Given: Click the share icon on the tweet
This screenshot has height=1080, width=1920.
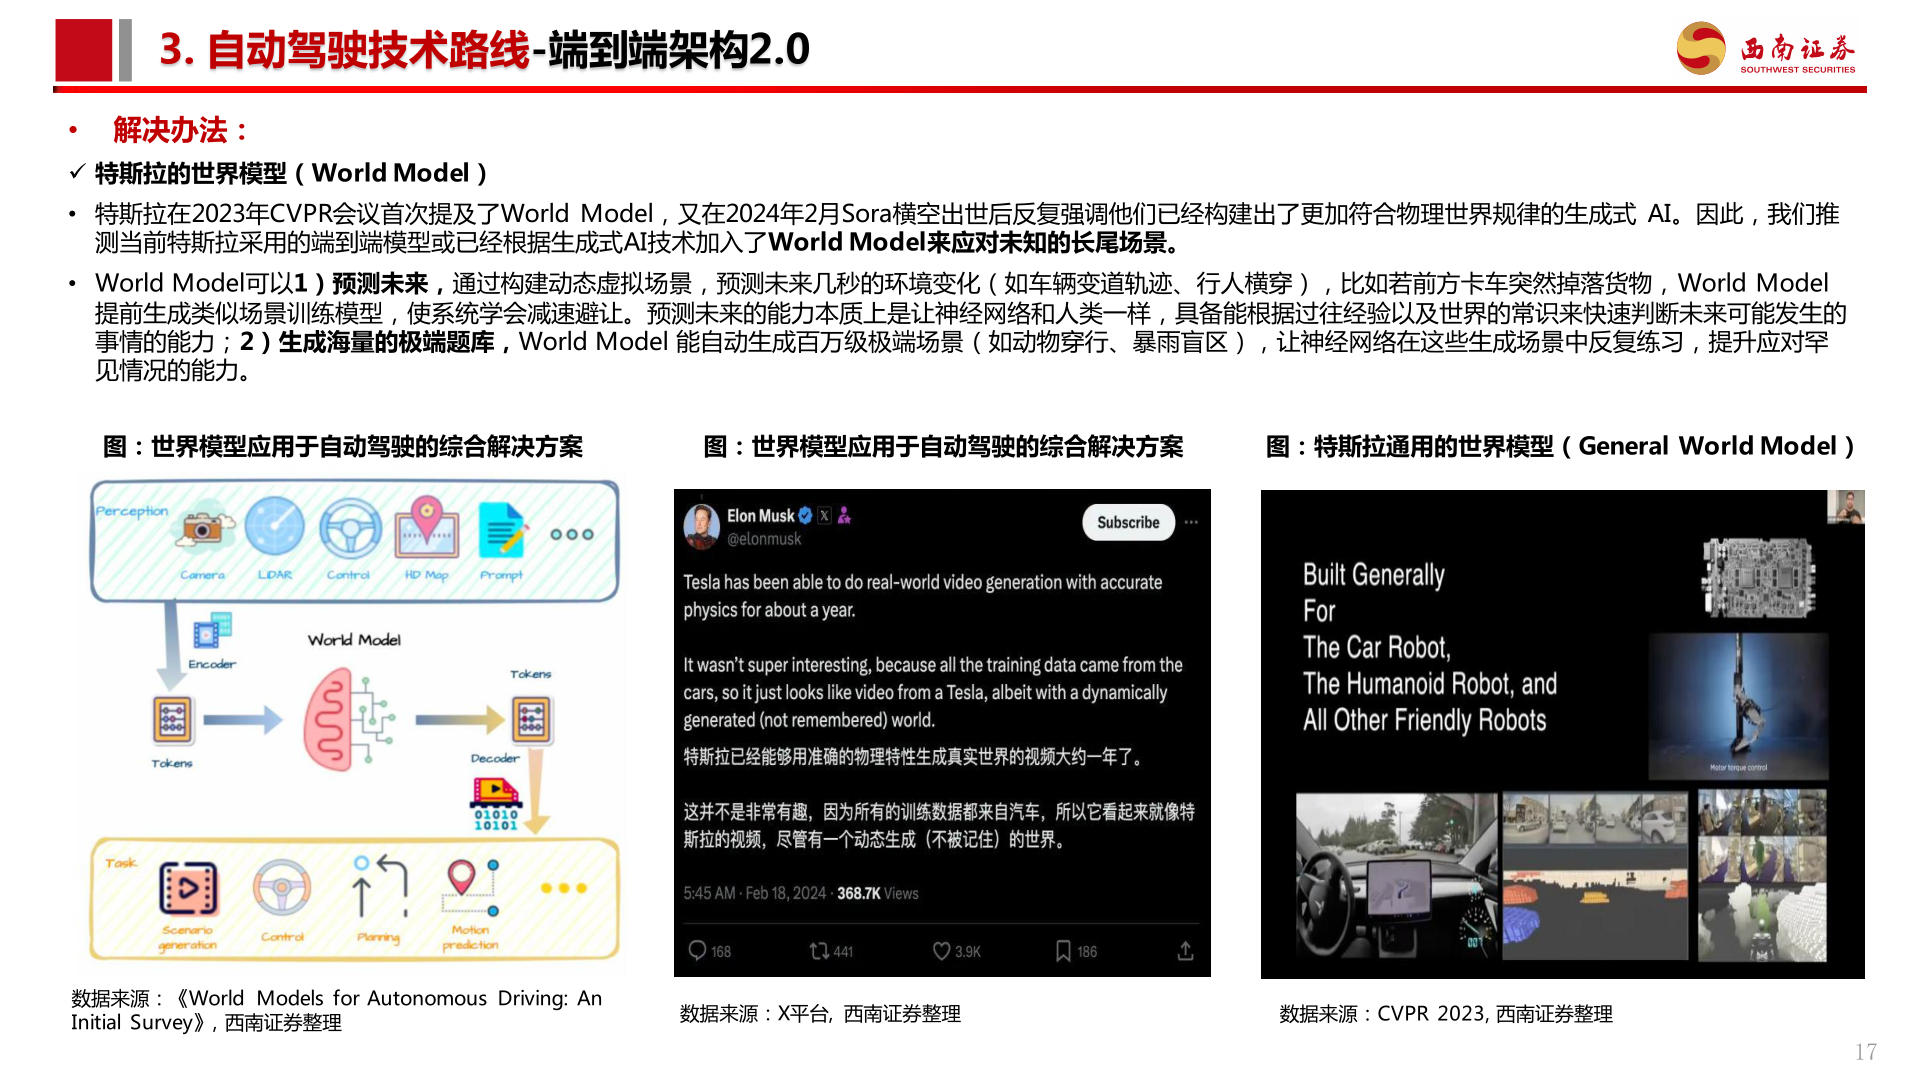Looking at the screenshot, I should click(x=1186, y=950).
